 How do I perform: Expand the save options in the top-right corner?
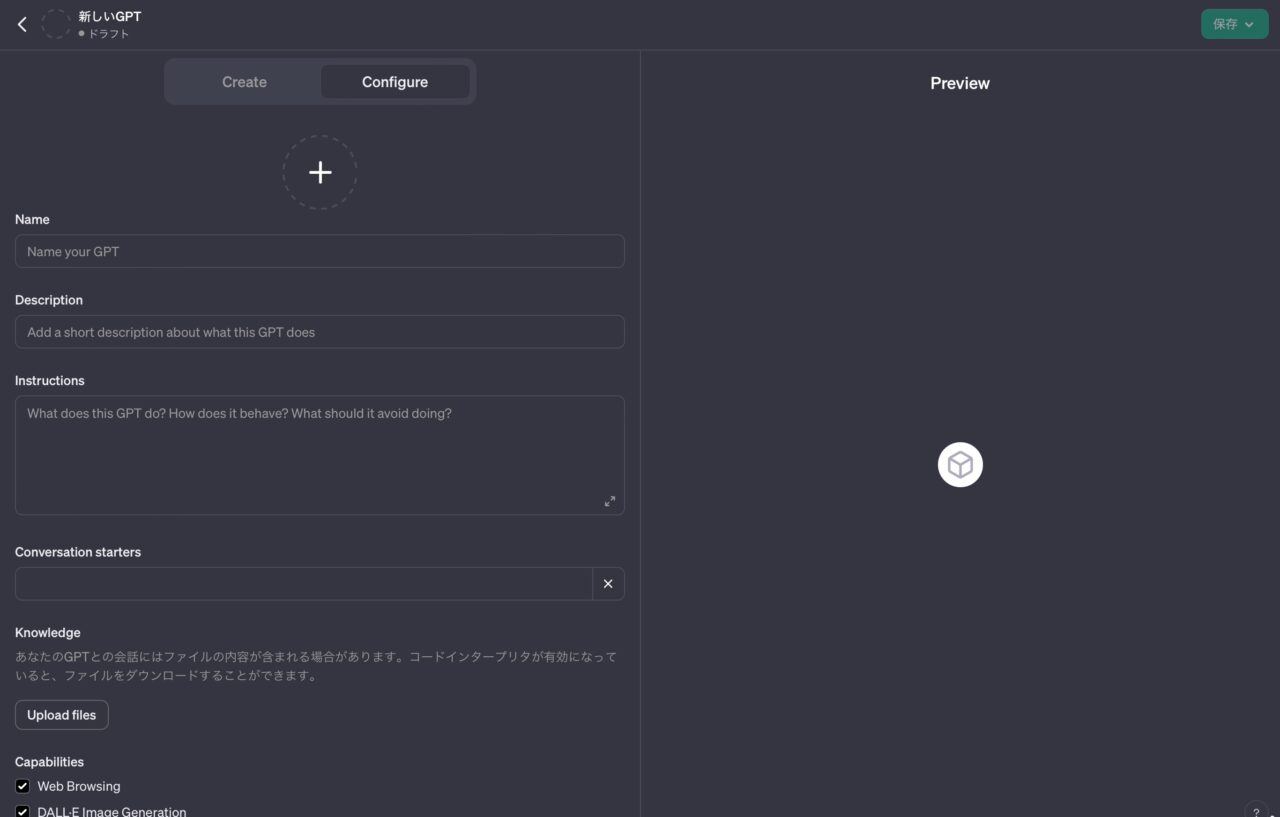click(x=1249, y=23)
